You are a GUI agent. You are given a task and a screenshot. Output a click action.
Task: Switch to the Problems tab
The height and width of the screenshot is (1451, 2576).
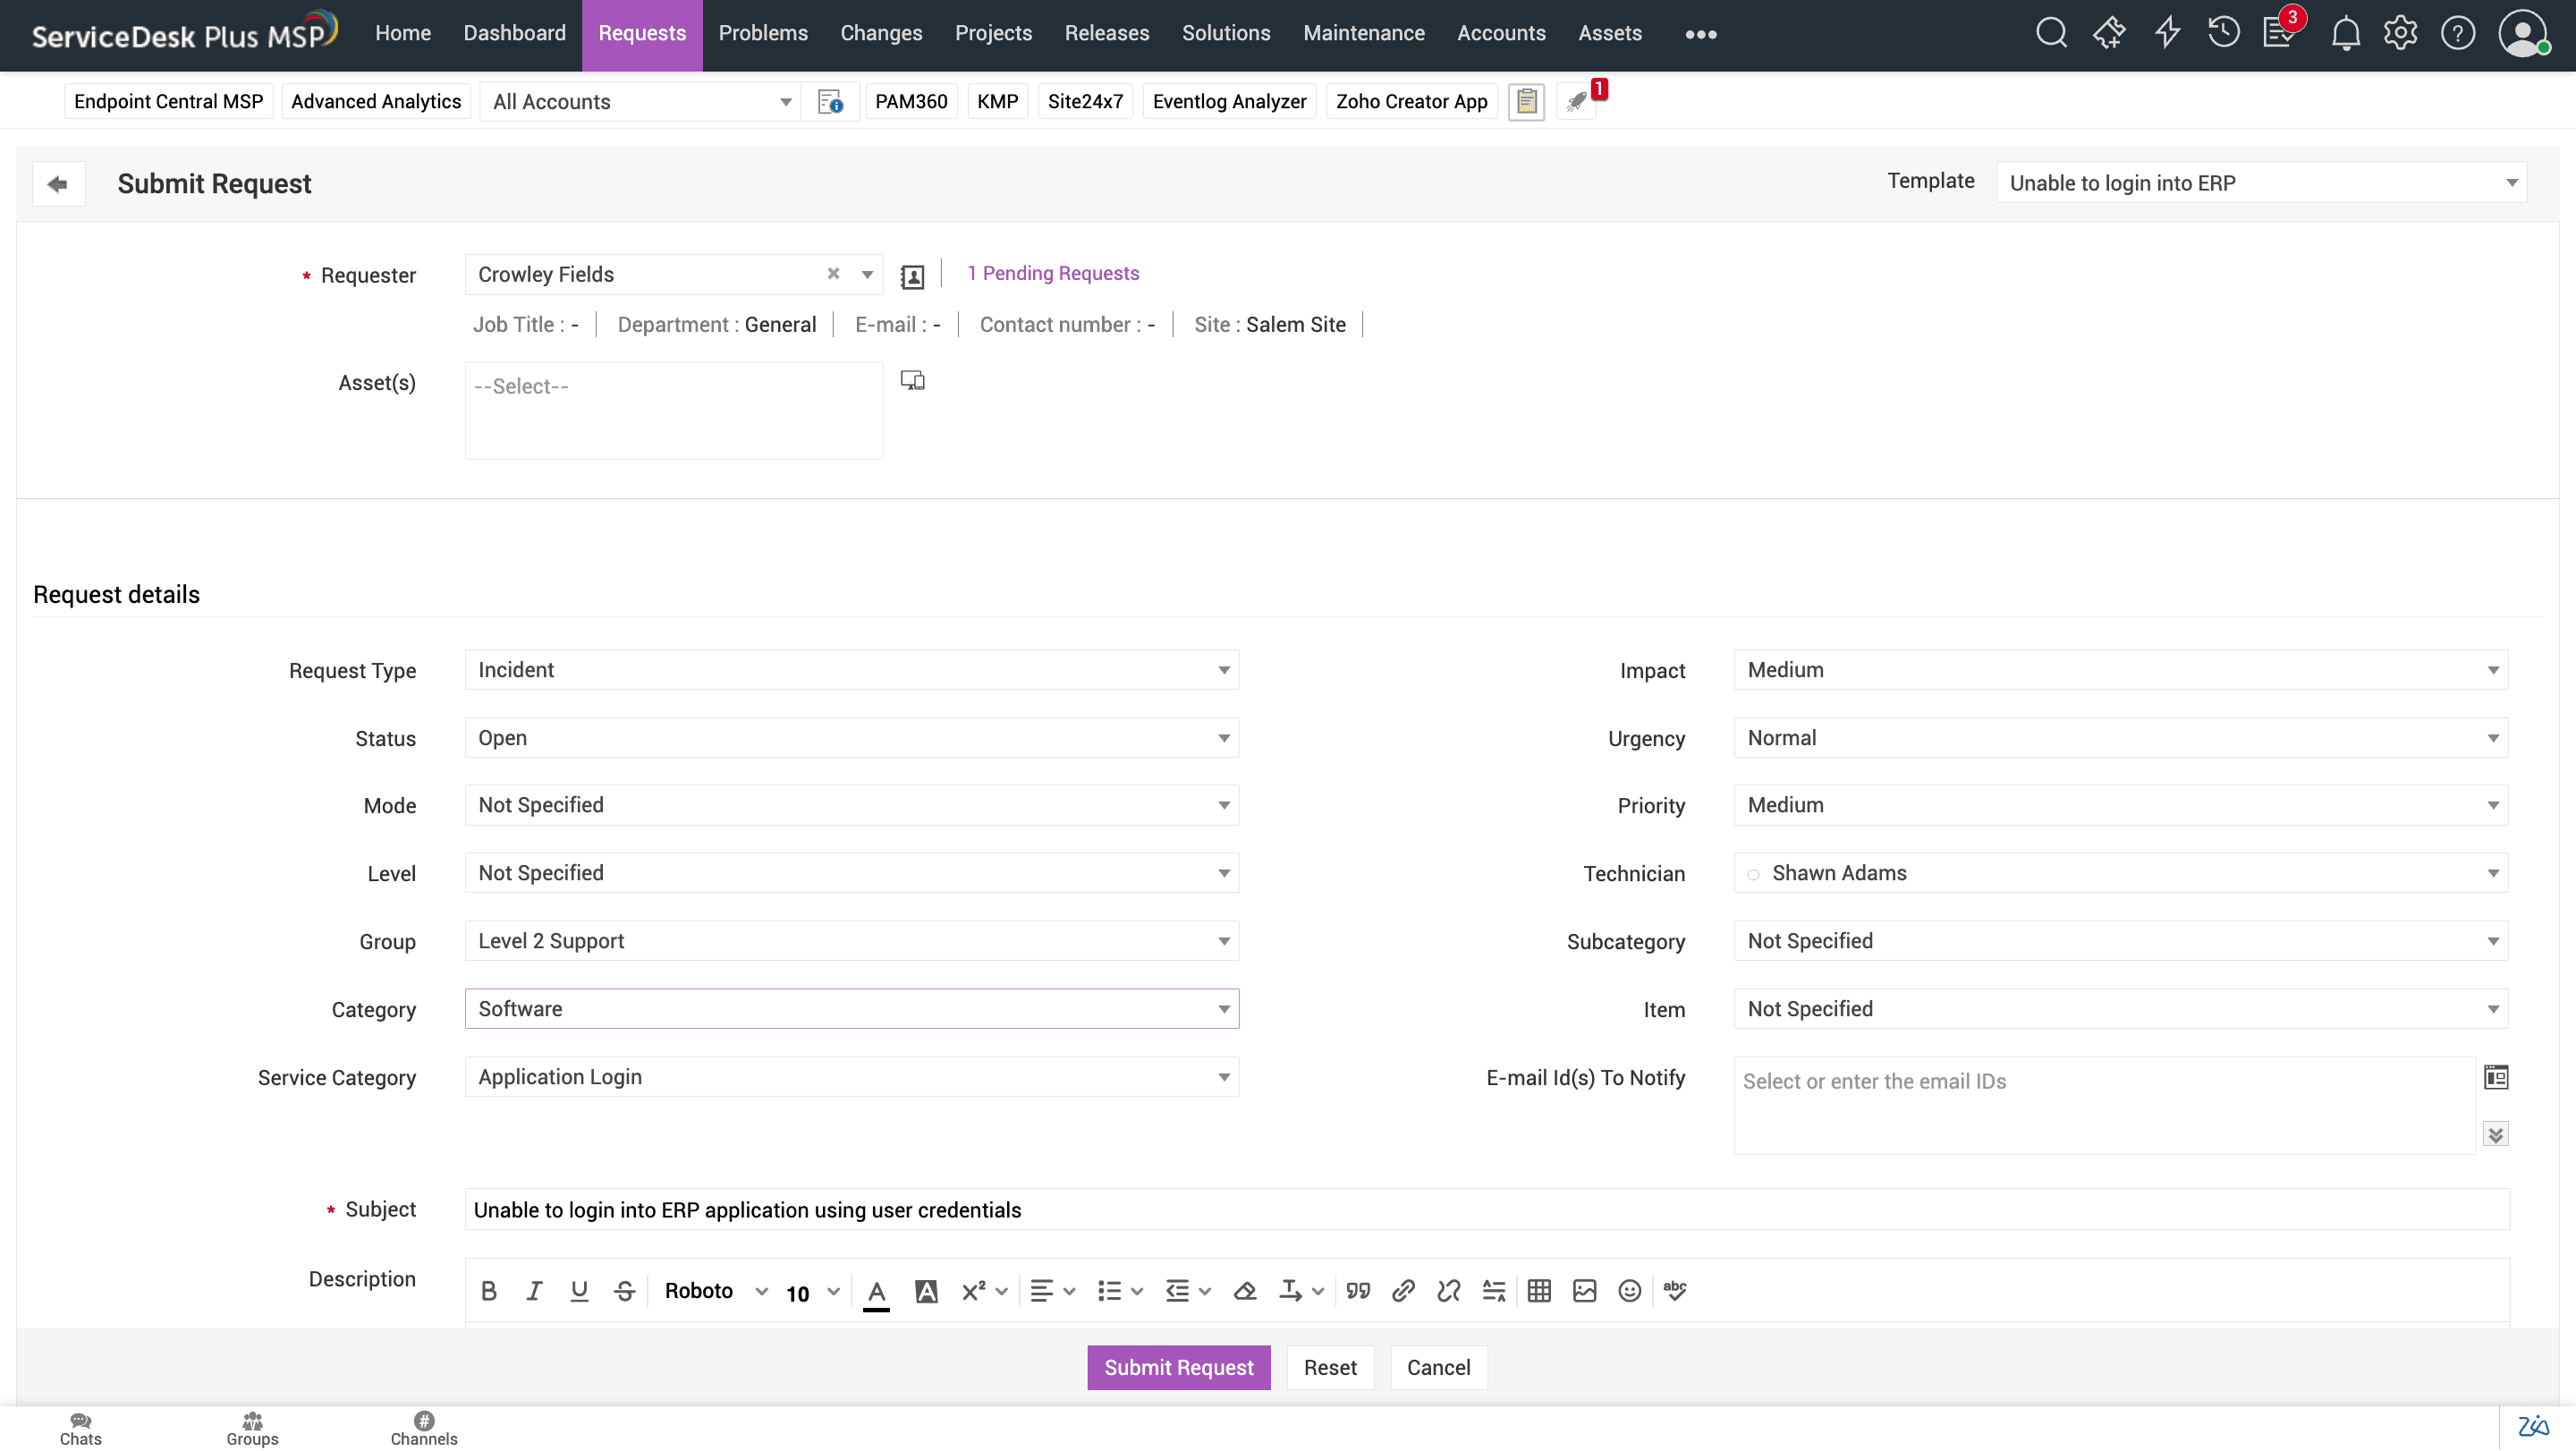point(763,33)
